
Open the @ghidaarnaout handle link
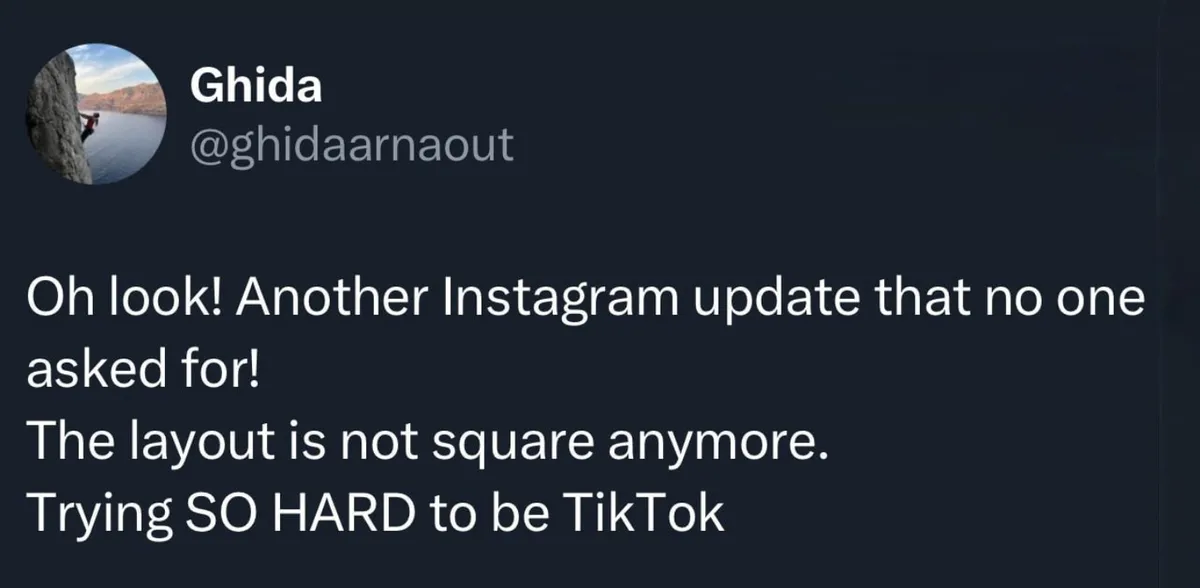click(351, 146)
